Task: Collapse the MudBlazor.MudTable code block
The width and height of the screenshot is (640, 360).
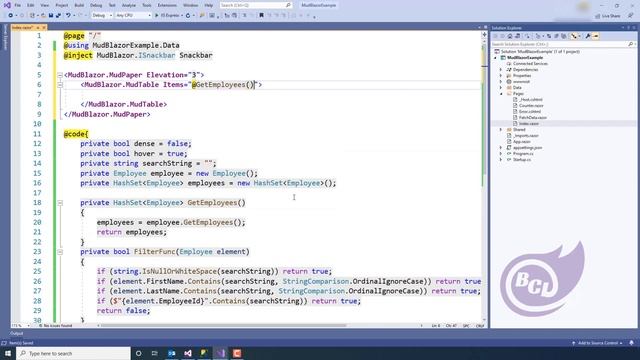Action: pos(60,85)
